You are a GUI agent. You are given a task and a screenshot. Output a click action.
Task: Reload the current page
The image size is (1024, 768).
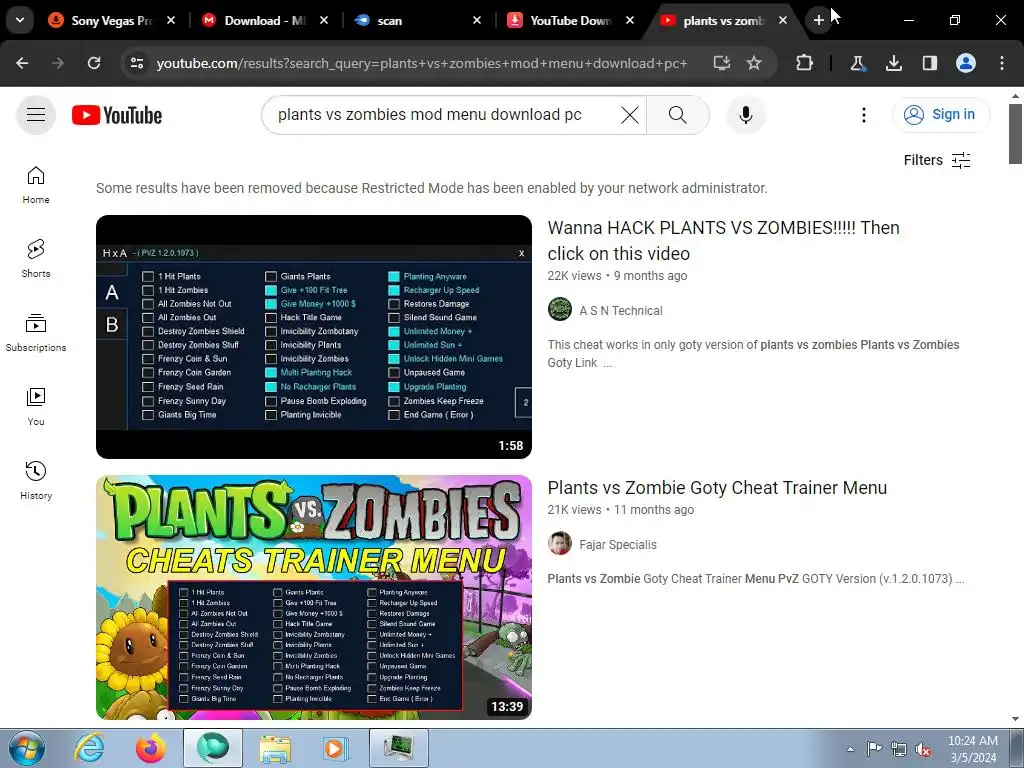pyautogui.click(x=94, y=63)
